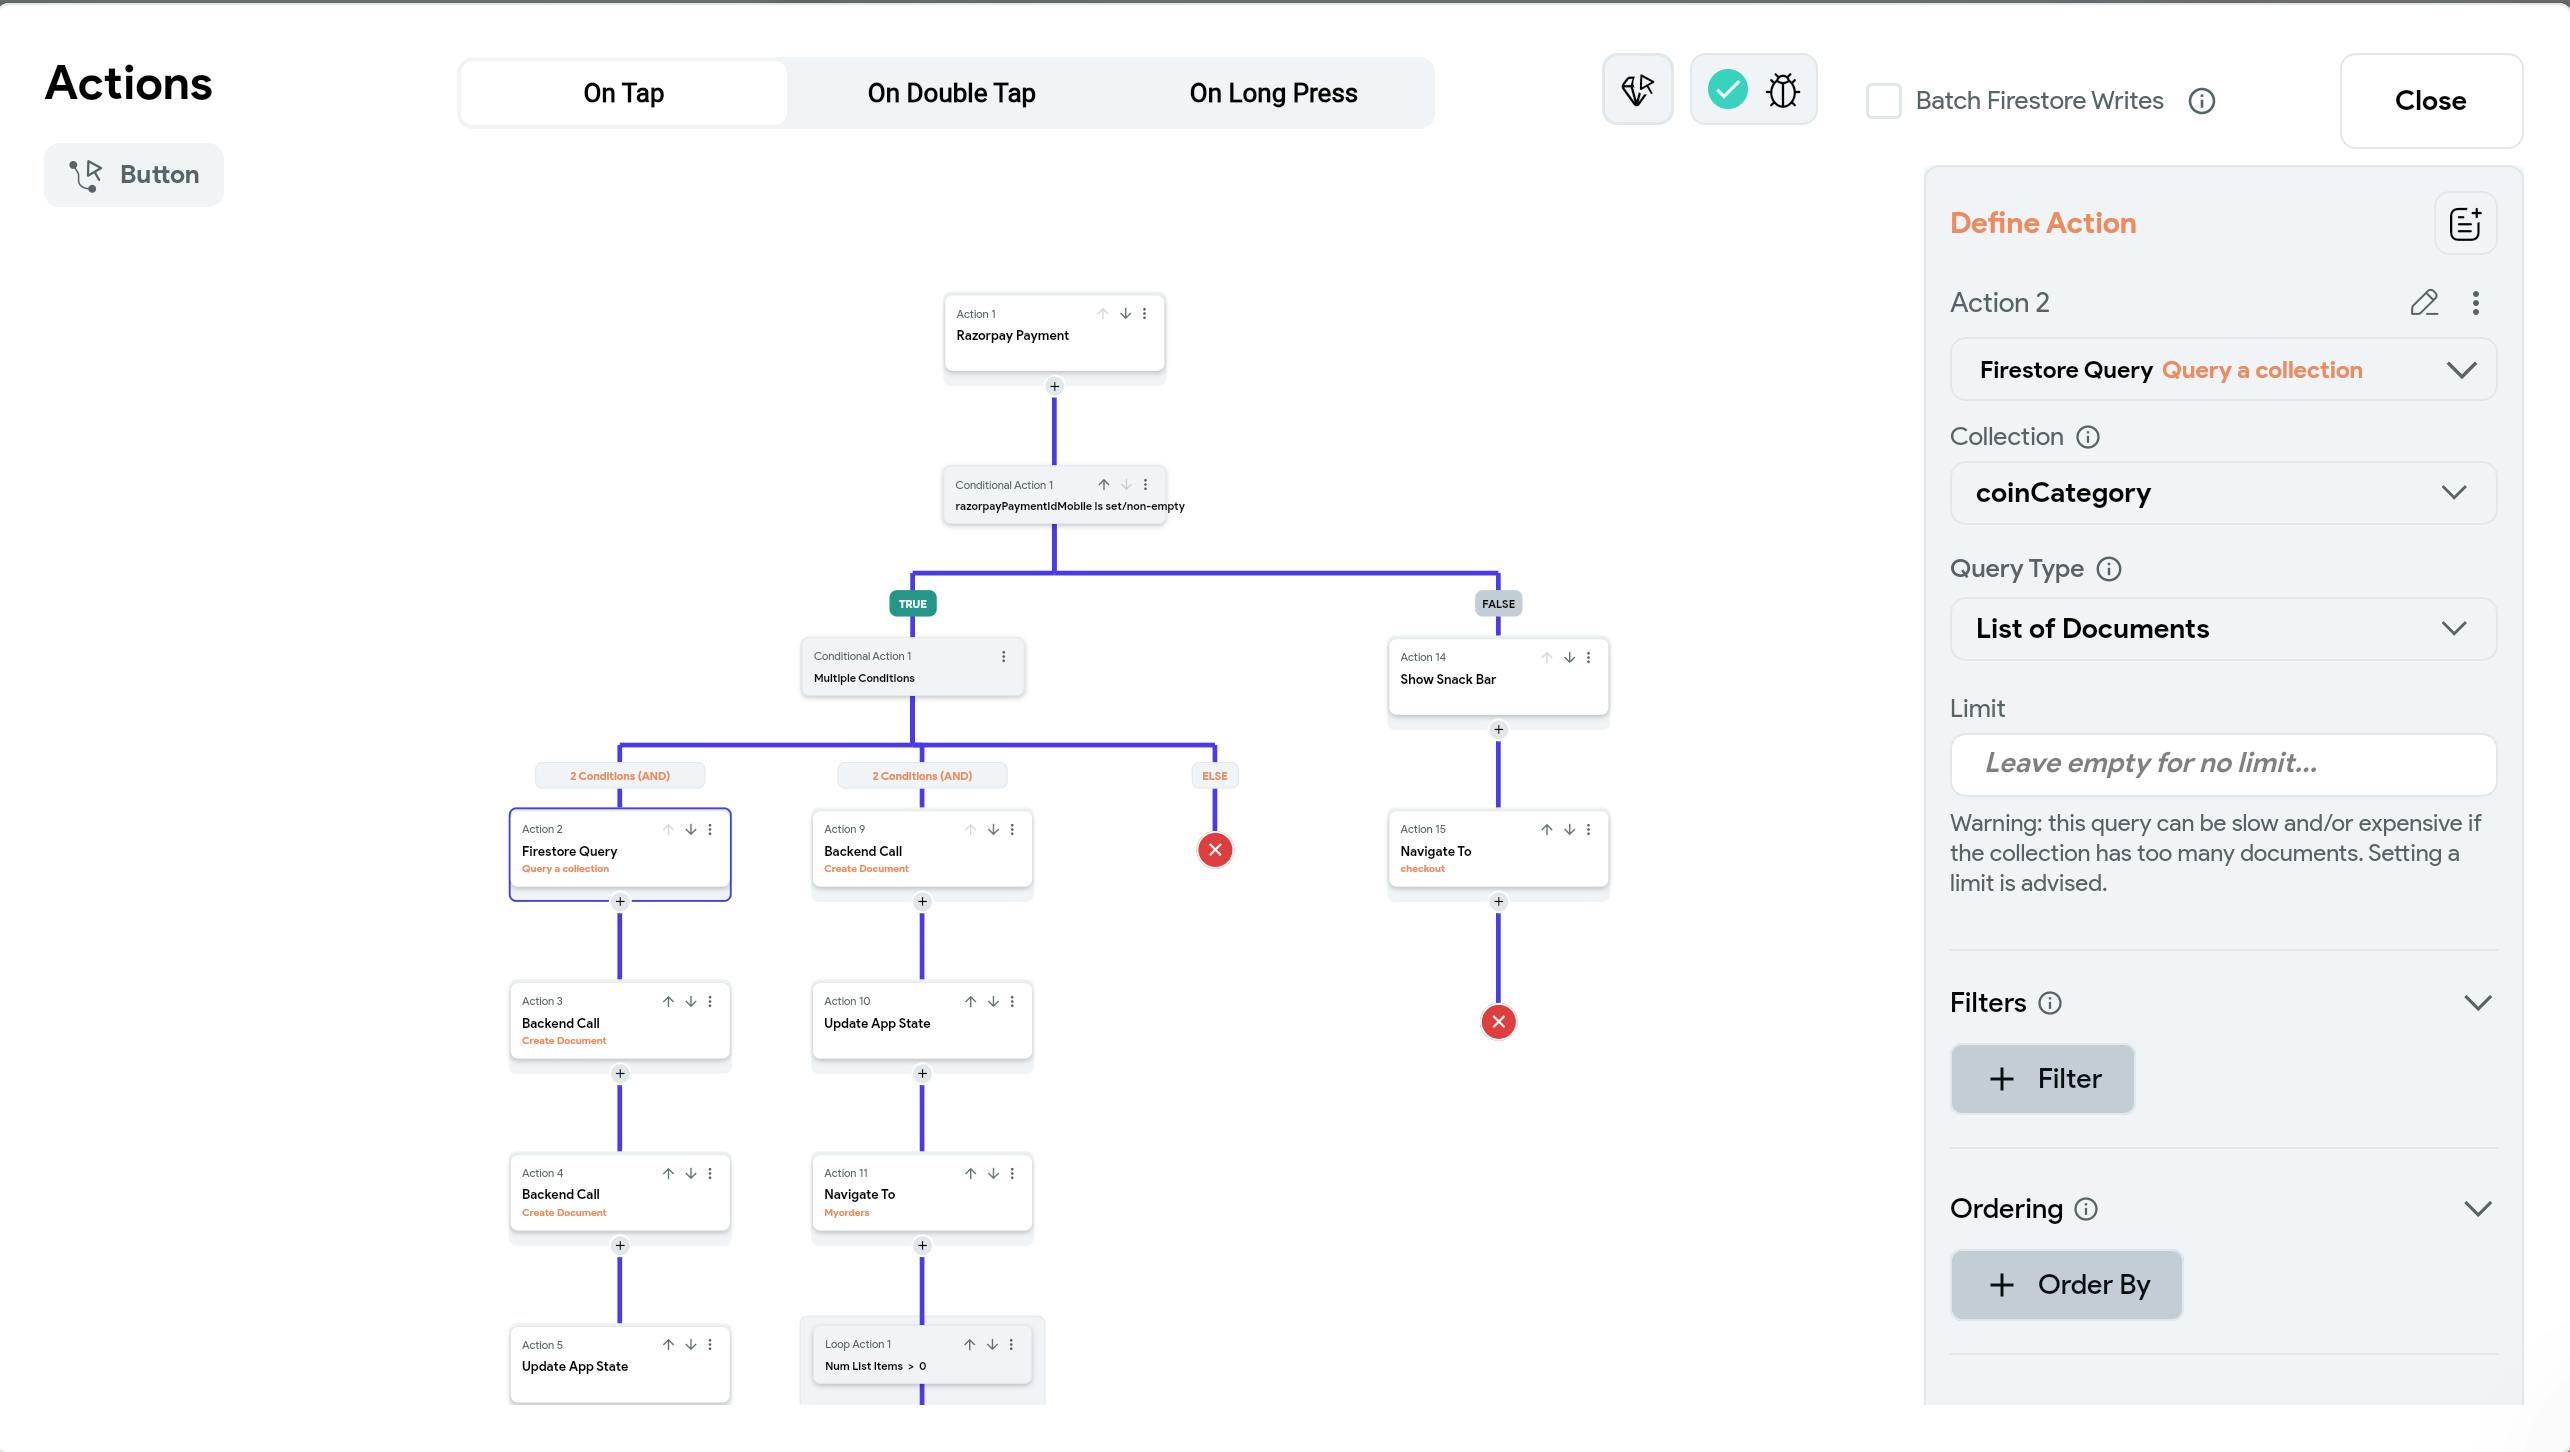Add action with plus below Action 14
Screen dimensions: 2570x1452
pyautogui.click(x=1497, y=730)
